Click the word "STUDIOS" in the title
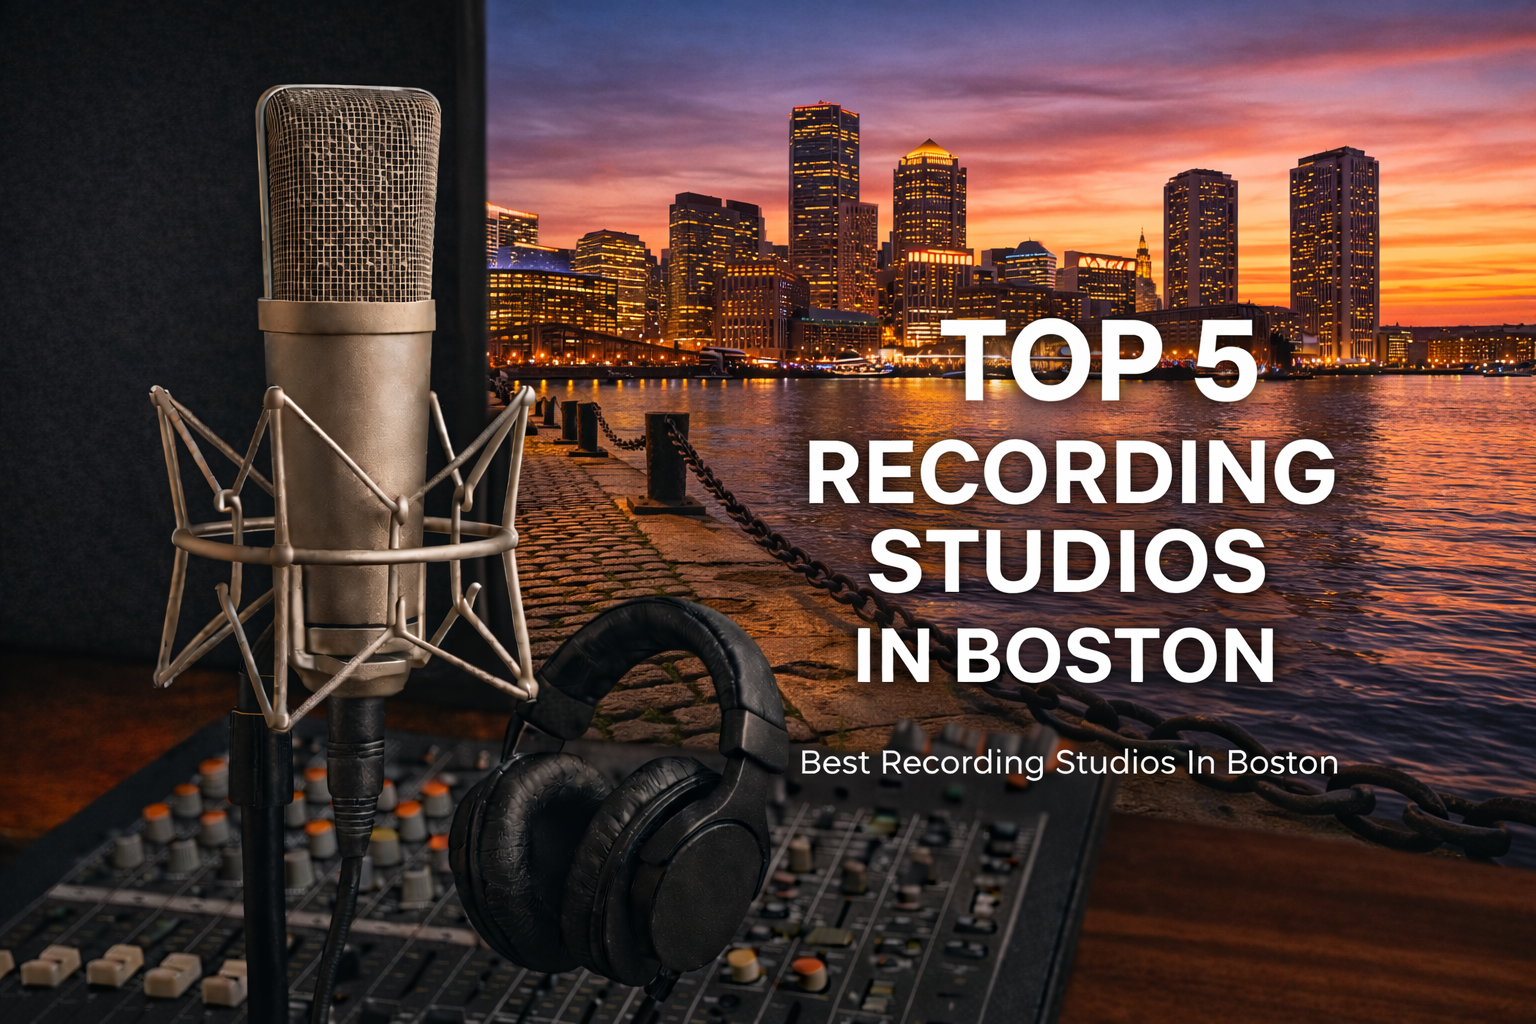Screen dimensions: 1536x1024 pyautogui.click(x=1068, y=560)
